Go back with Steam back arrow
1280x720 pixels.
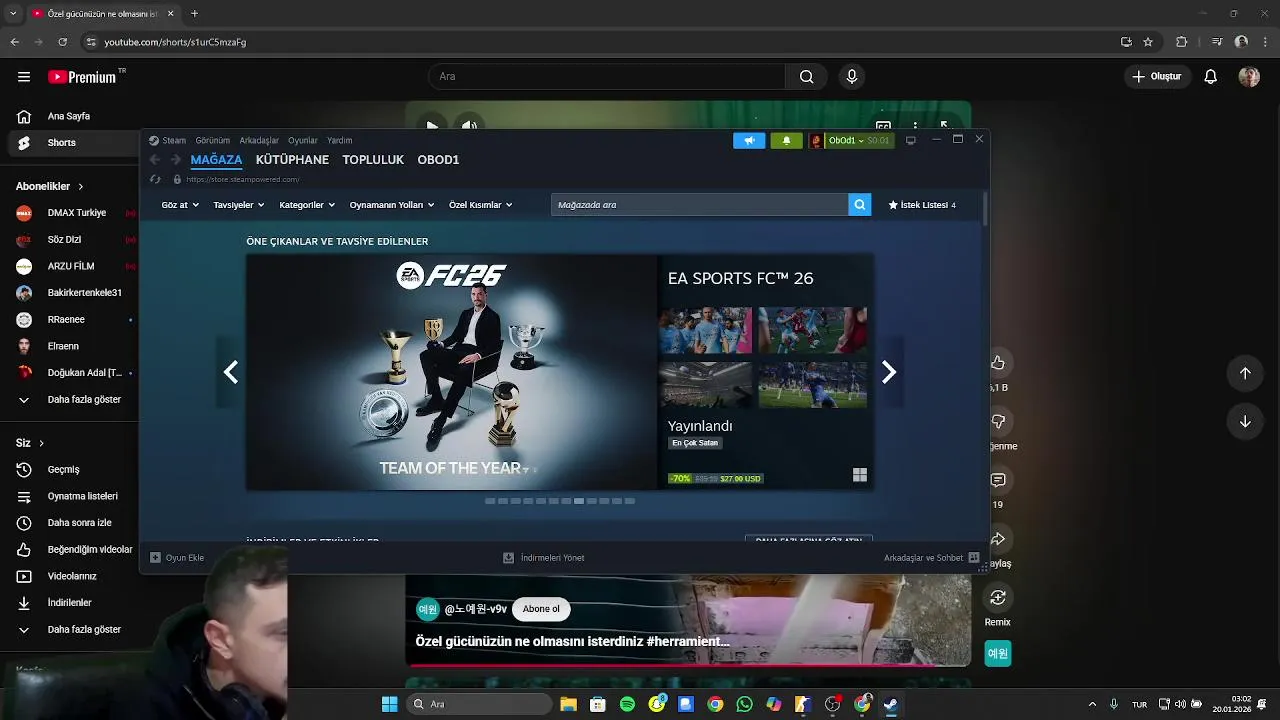point(155,160)
